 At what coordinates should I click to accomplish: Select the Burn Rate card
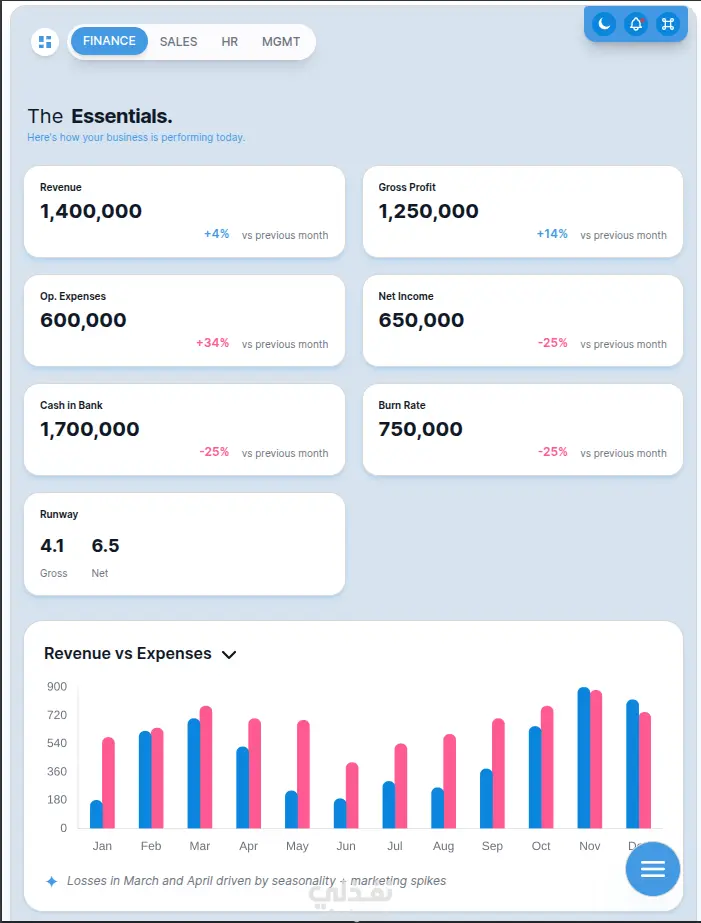pyautogui.click(x=522, y=429)
